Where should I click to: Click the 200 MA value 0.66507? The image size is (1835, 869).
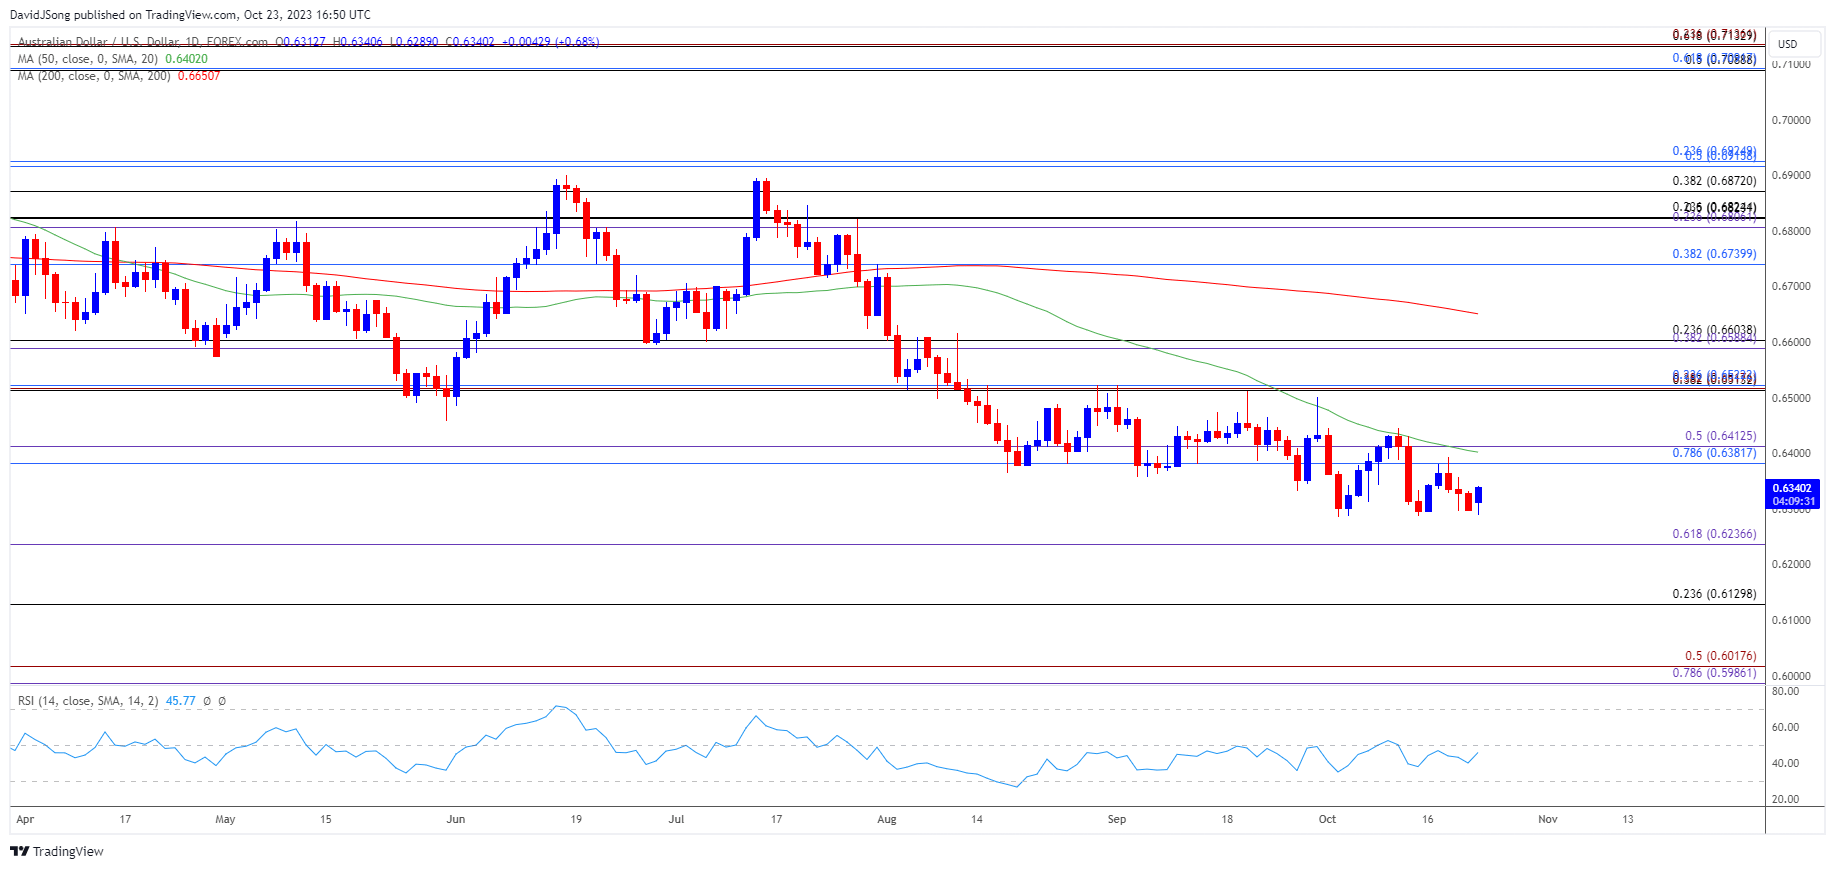[199, 76]
